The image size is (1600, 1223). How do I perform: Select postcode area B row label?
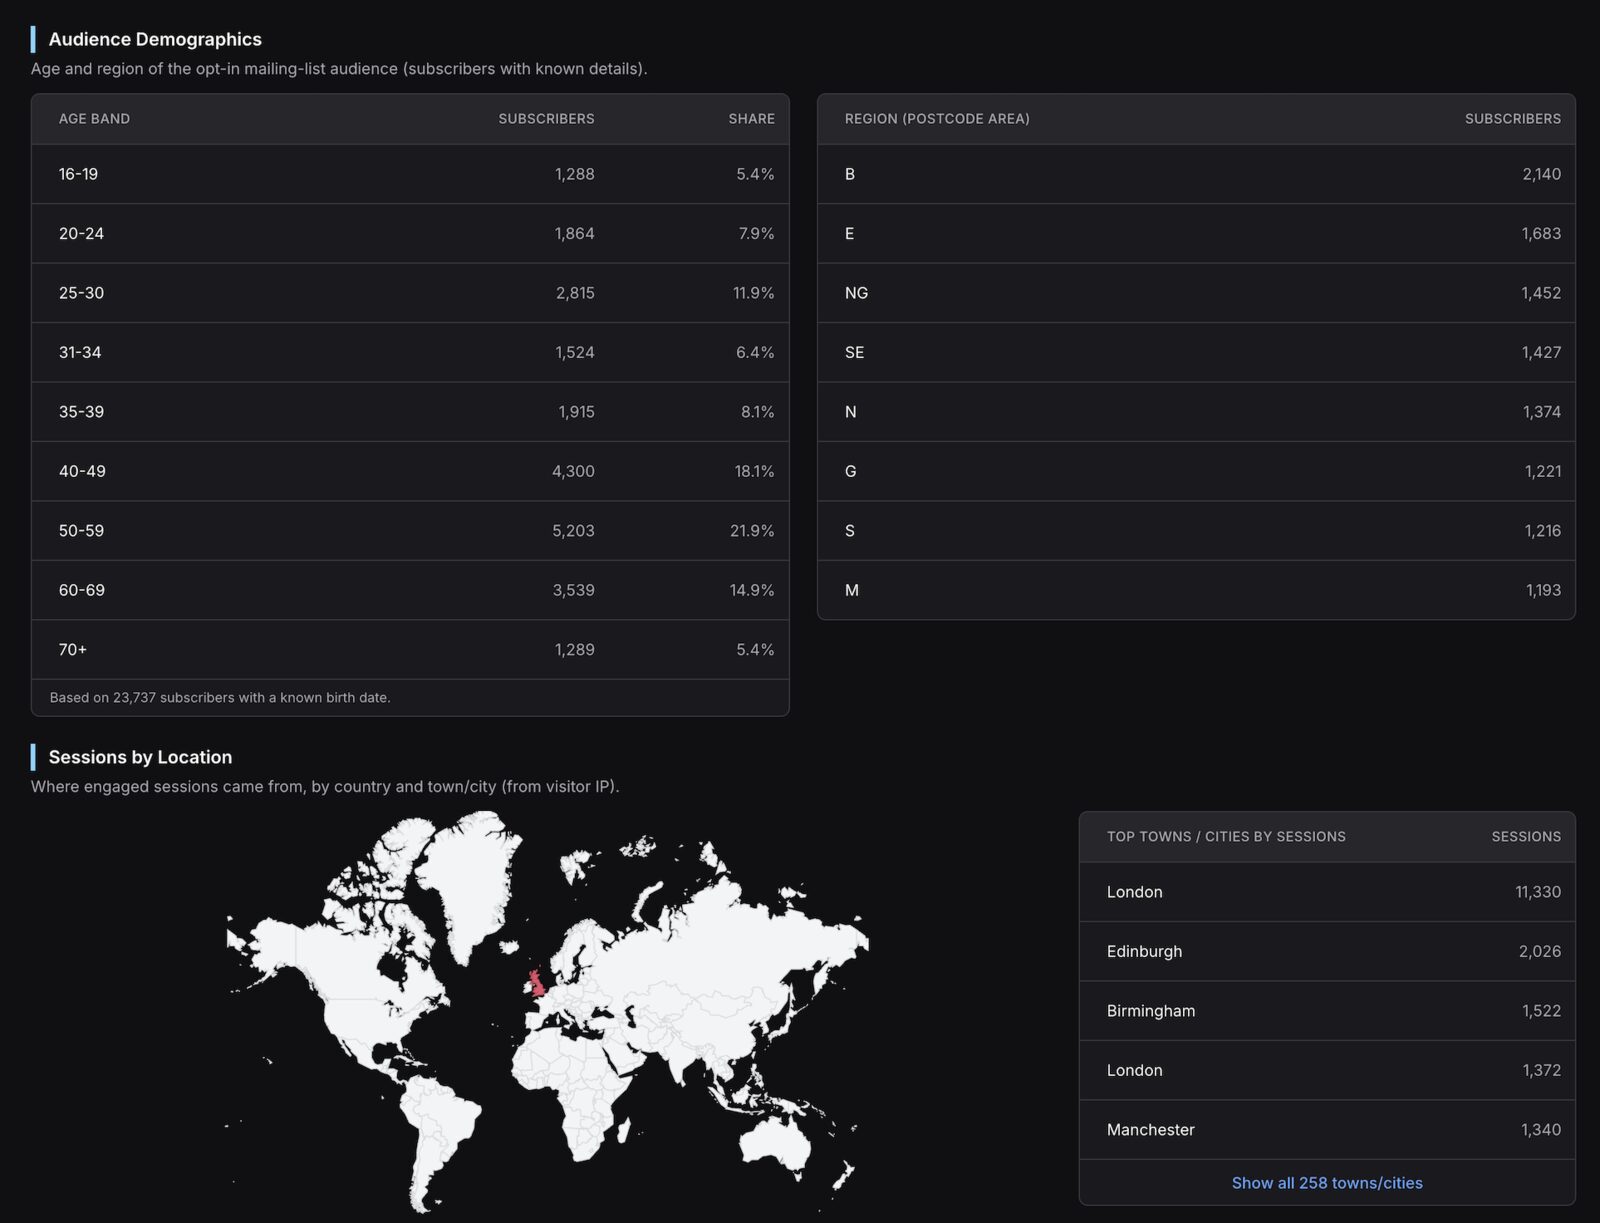[850, 174]
